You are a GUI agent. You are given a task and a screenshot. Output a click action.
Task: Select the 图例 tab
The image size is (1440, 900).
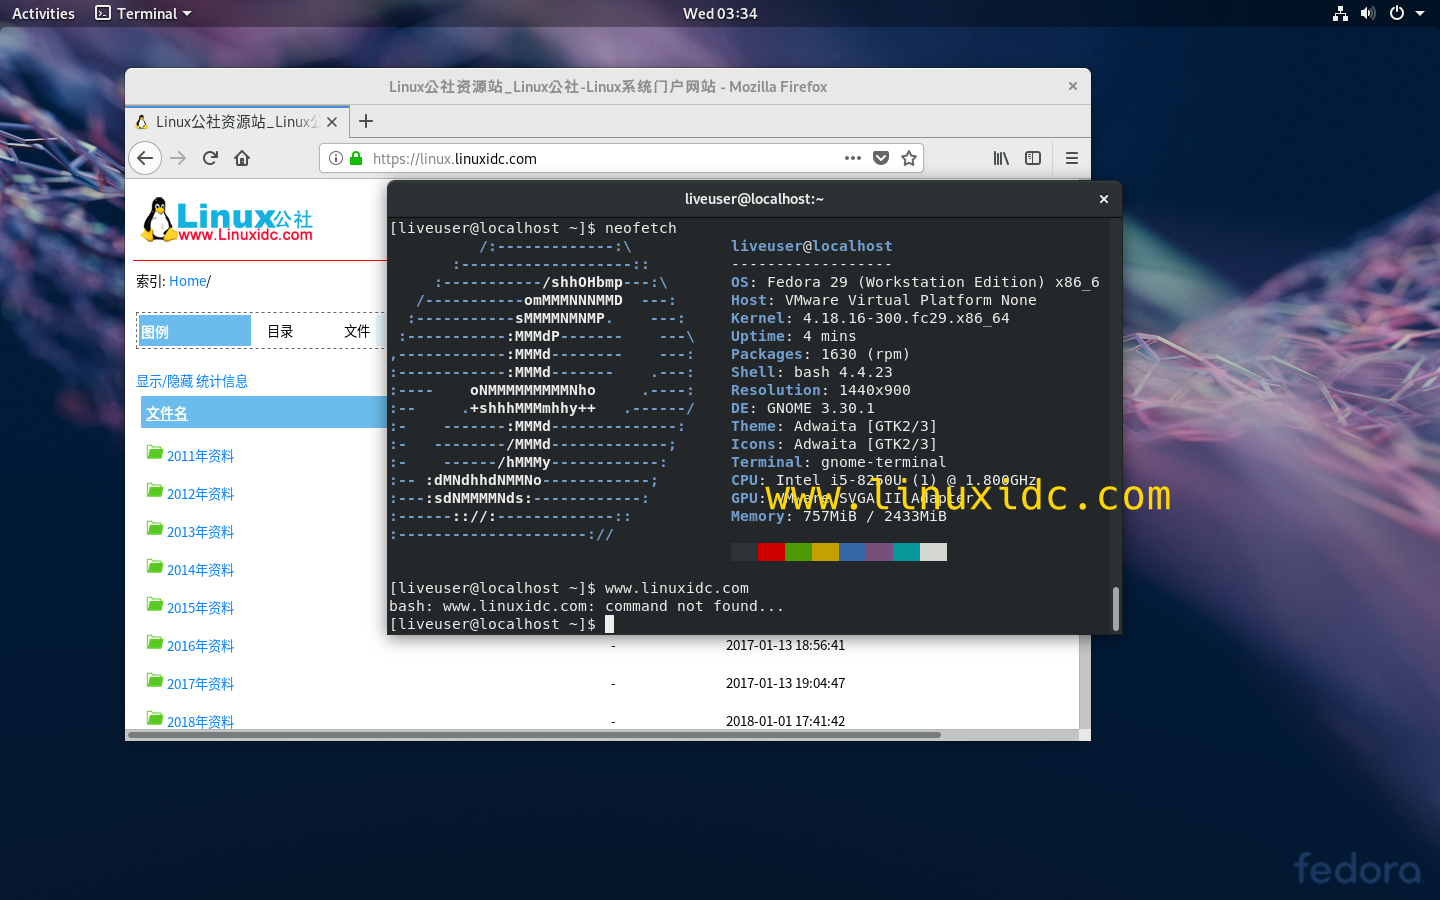(x=195, y=331)
